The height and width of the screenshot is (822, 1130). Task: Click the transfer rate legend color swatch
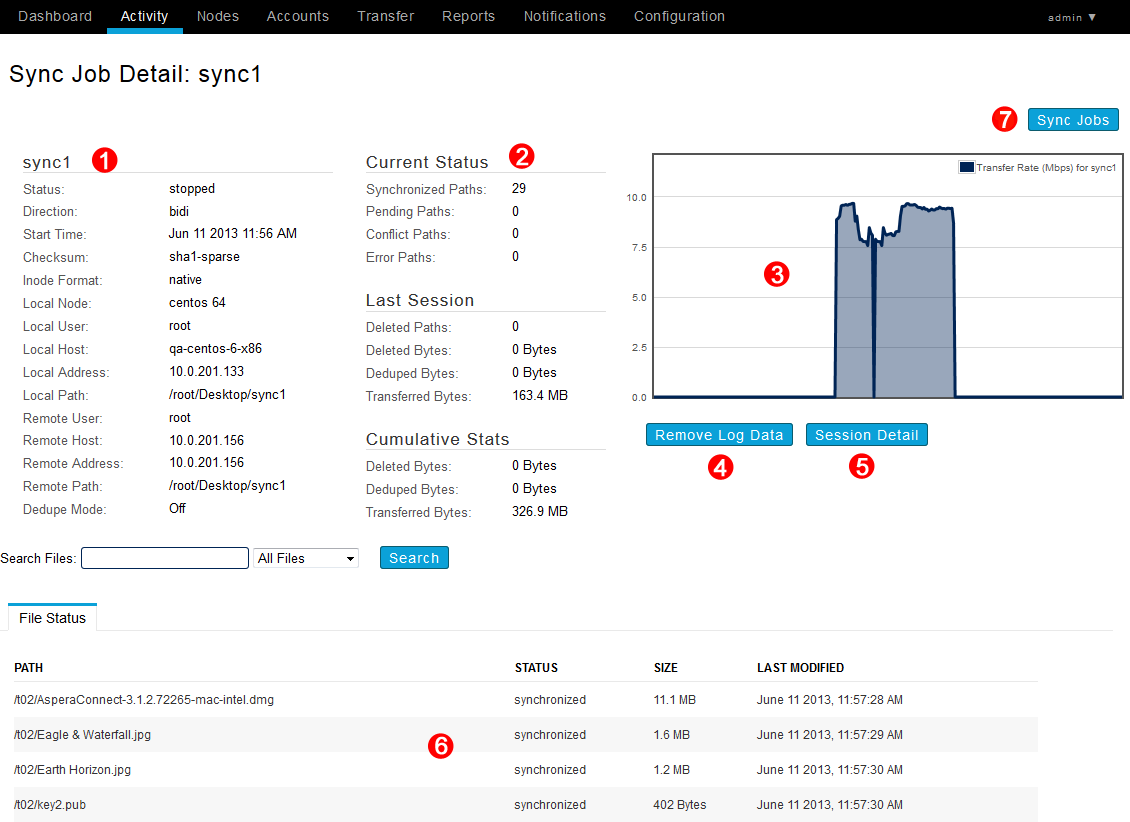click(966, 167)
